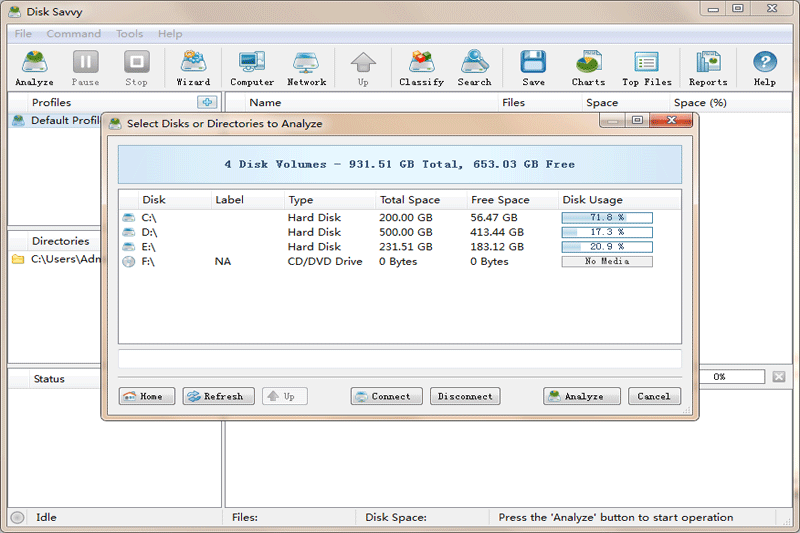Open the Charts toolbar icon

tap(588, 68)
